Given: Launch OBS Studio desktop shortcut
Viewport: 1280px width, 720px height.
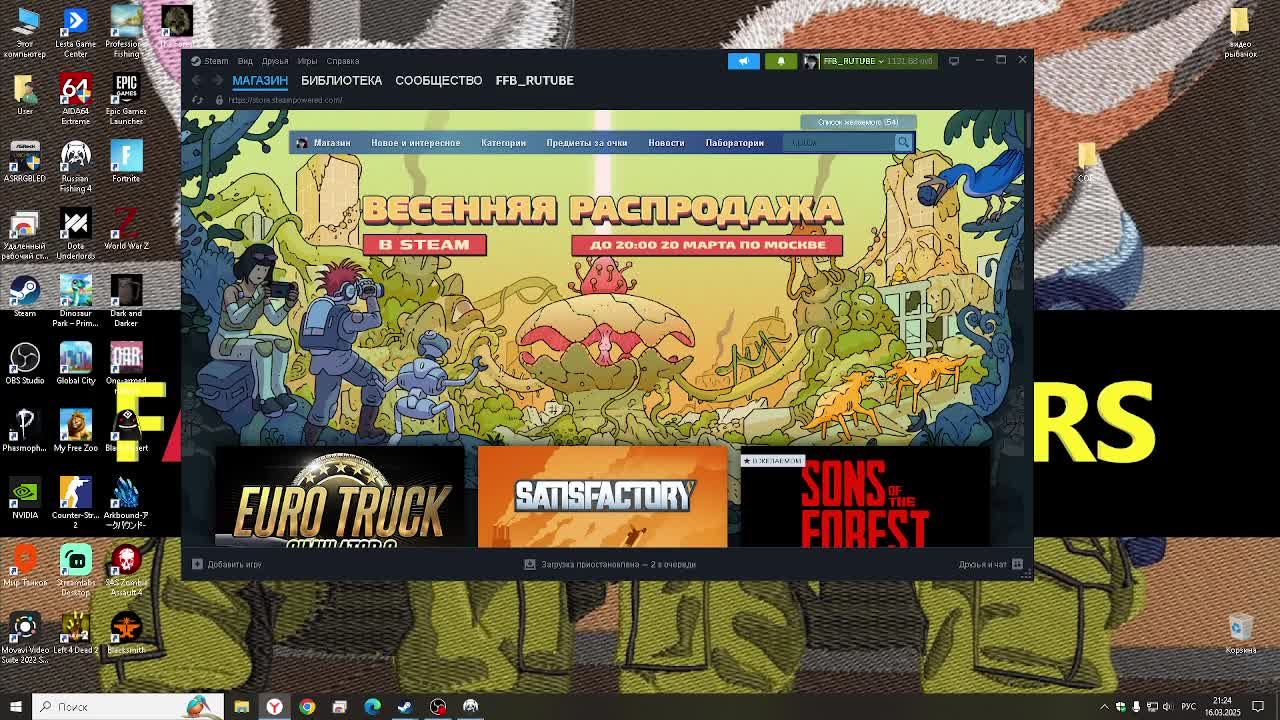Looking at the screenshot, I should point(25,364).
